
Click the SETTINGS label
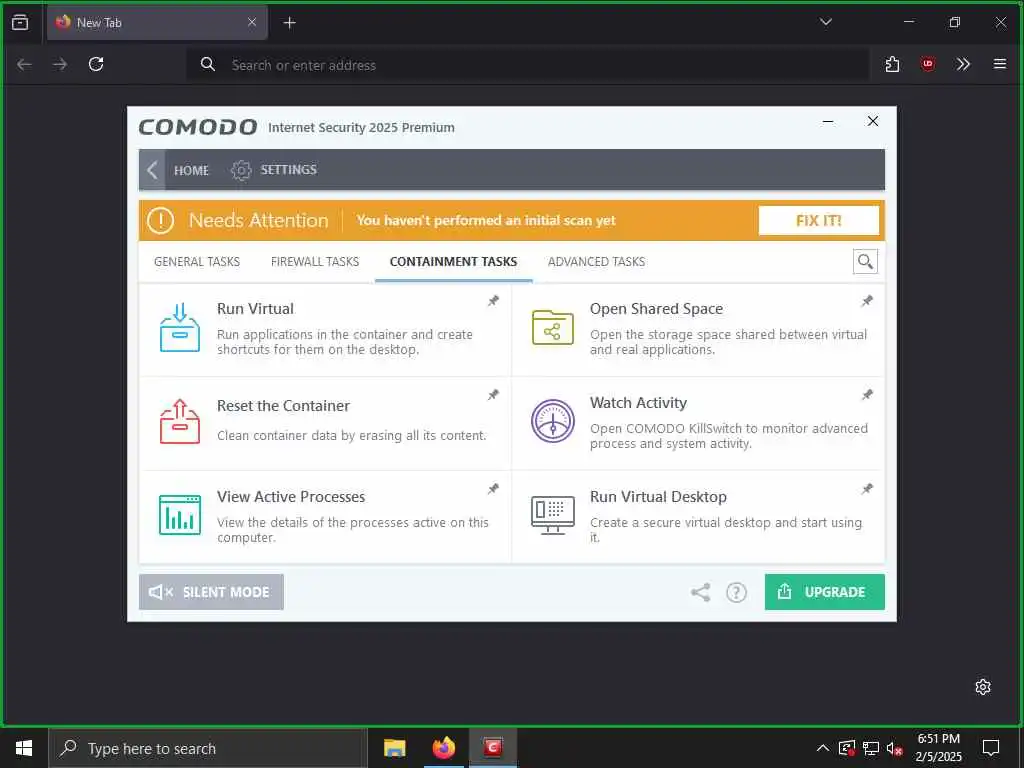point(289,170)
